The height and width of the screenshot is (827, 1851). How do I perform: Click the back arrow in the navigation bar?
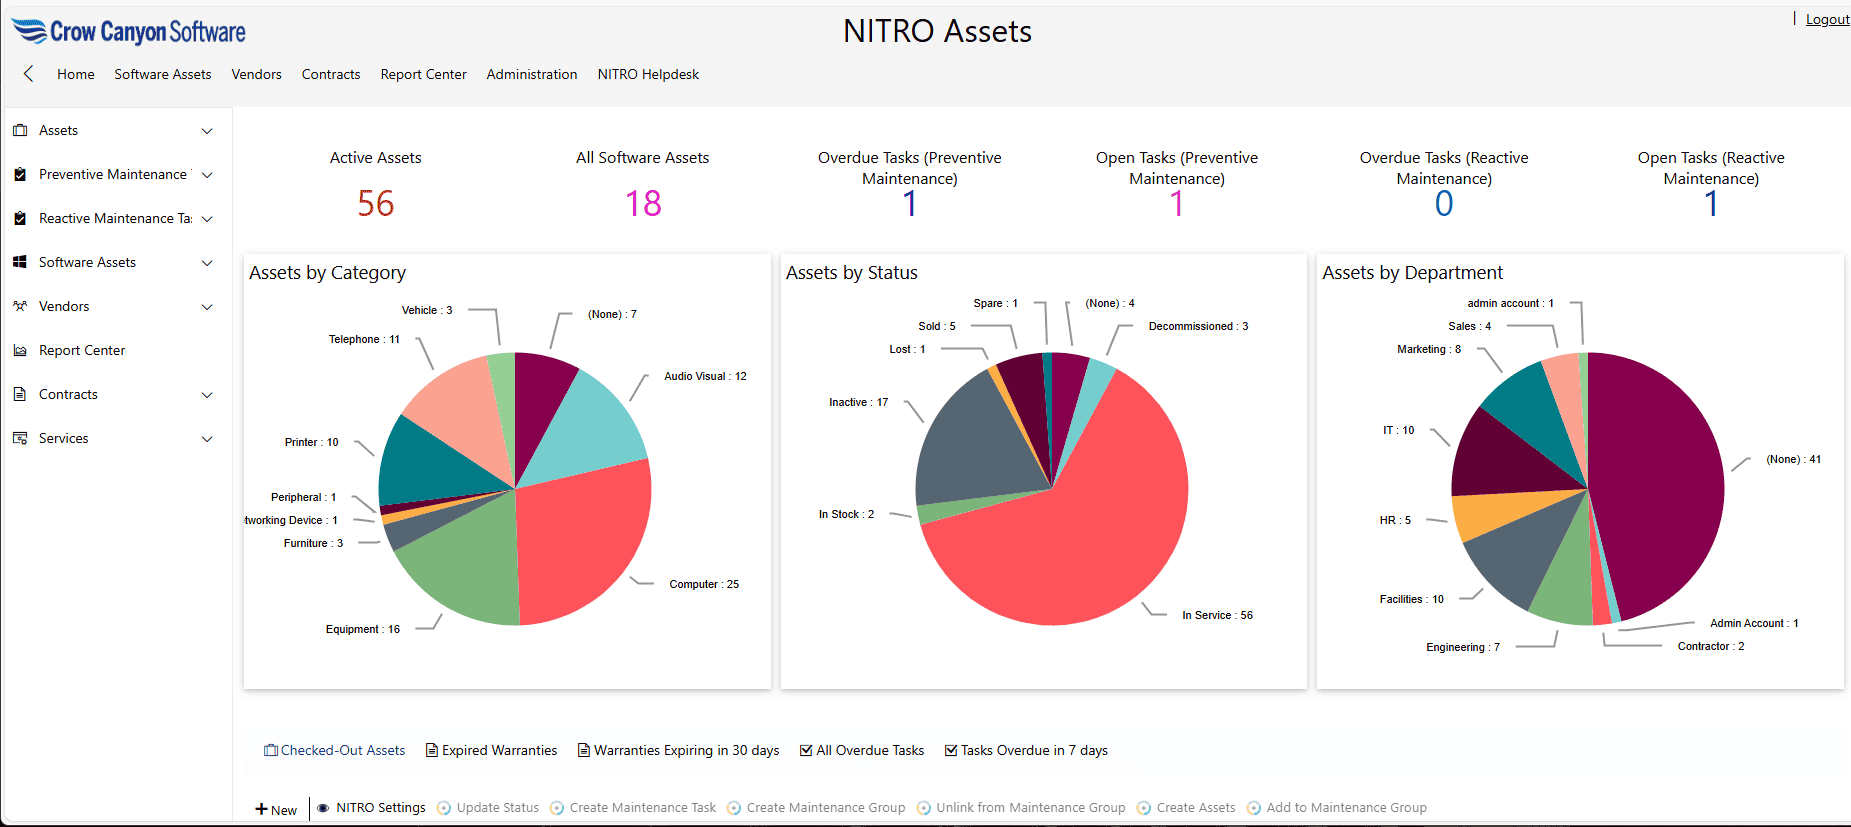28,73
